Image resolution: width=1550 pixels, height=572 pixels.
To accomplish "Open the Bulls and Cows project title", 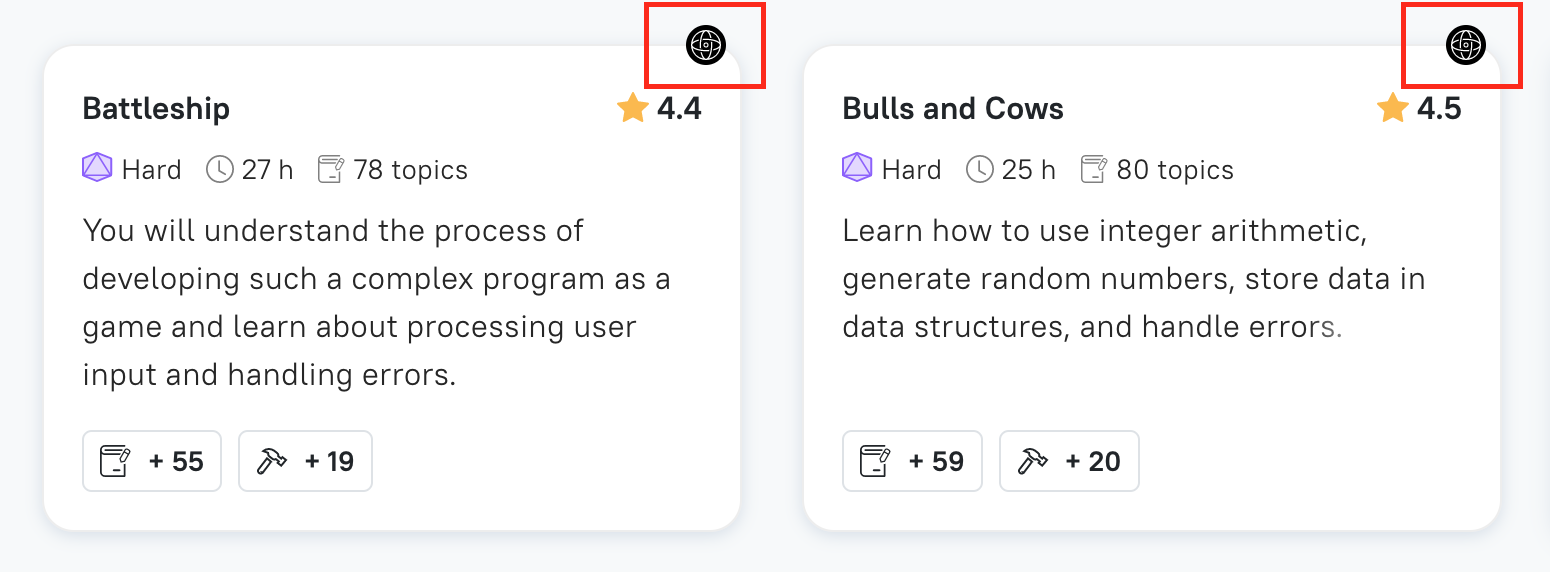I will (x=953, y=108).
